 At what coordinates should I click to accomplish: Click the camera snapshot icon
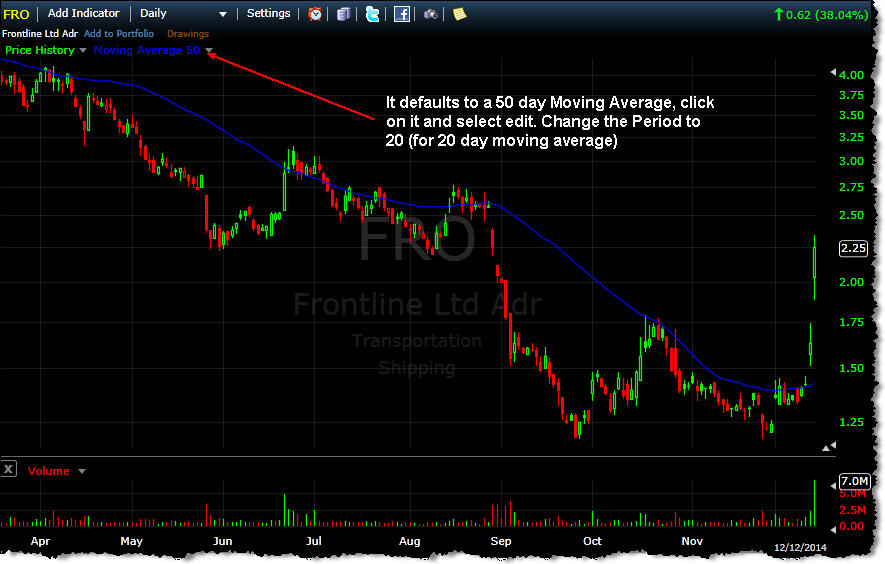pyautogui.click(x=431, y=14)
